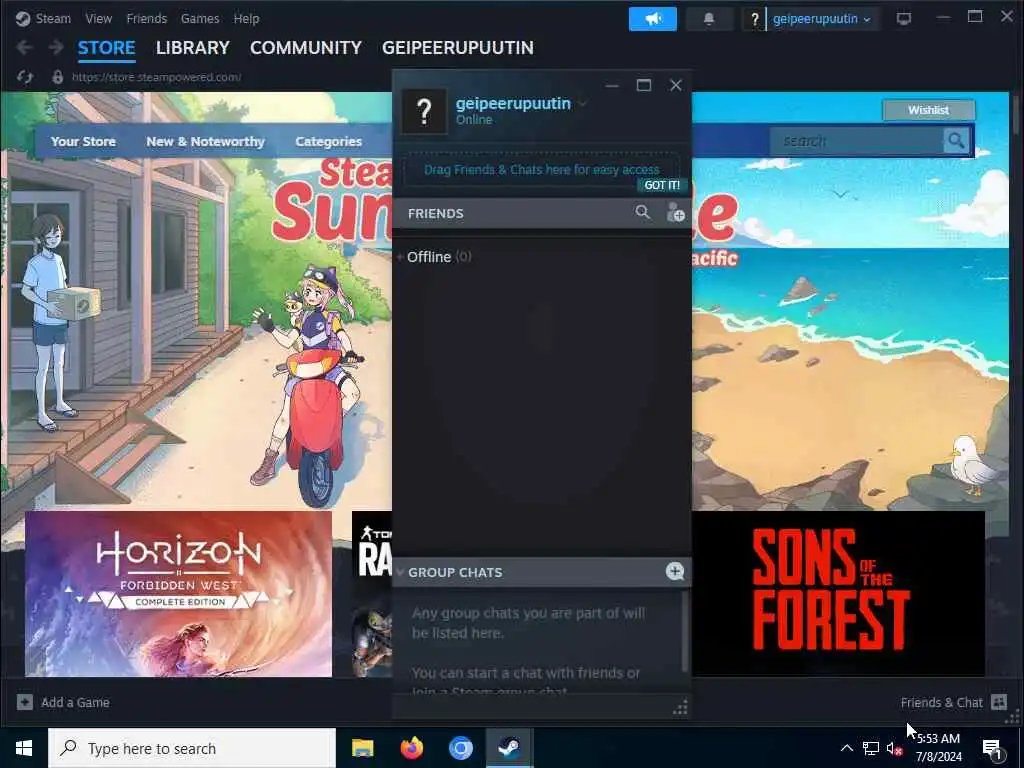
Task: Reload the store page
Action: tap(25, 77)
